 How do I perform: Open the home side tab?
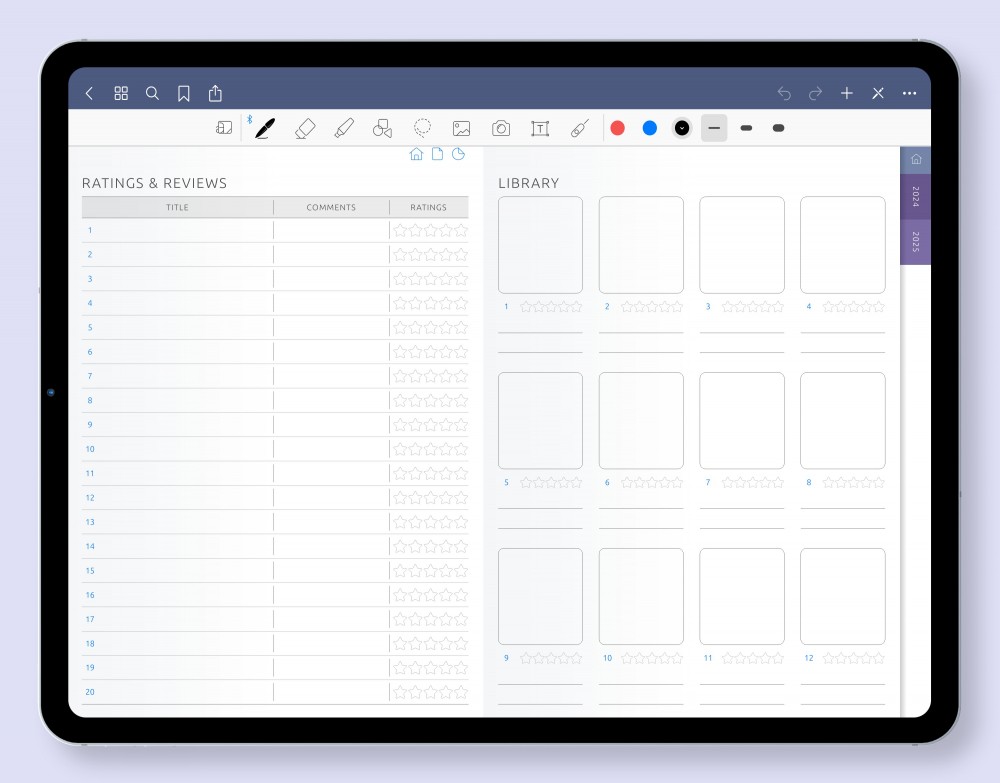point(916,159)
